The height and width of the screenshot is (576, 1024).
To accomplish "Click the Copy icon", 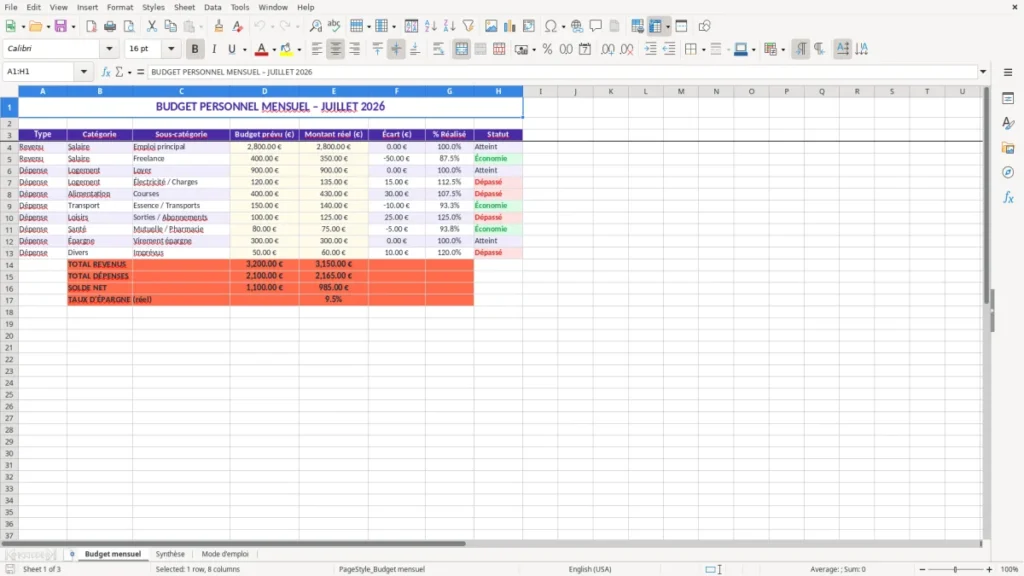I will click(170, 26).
